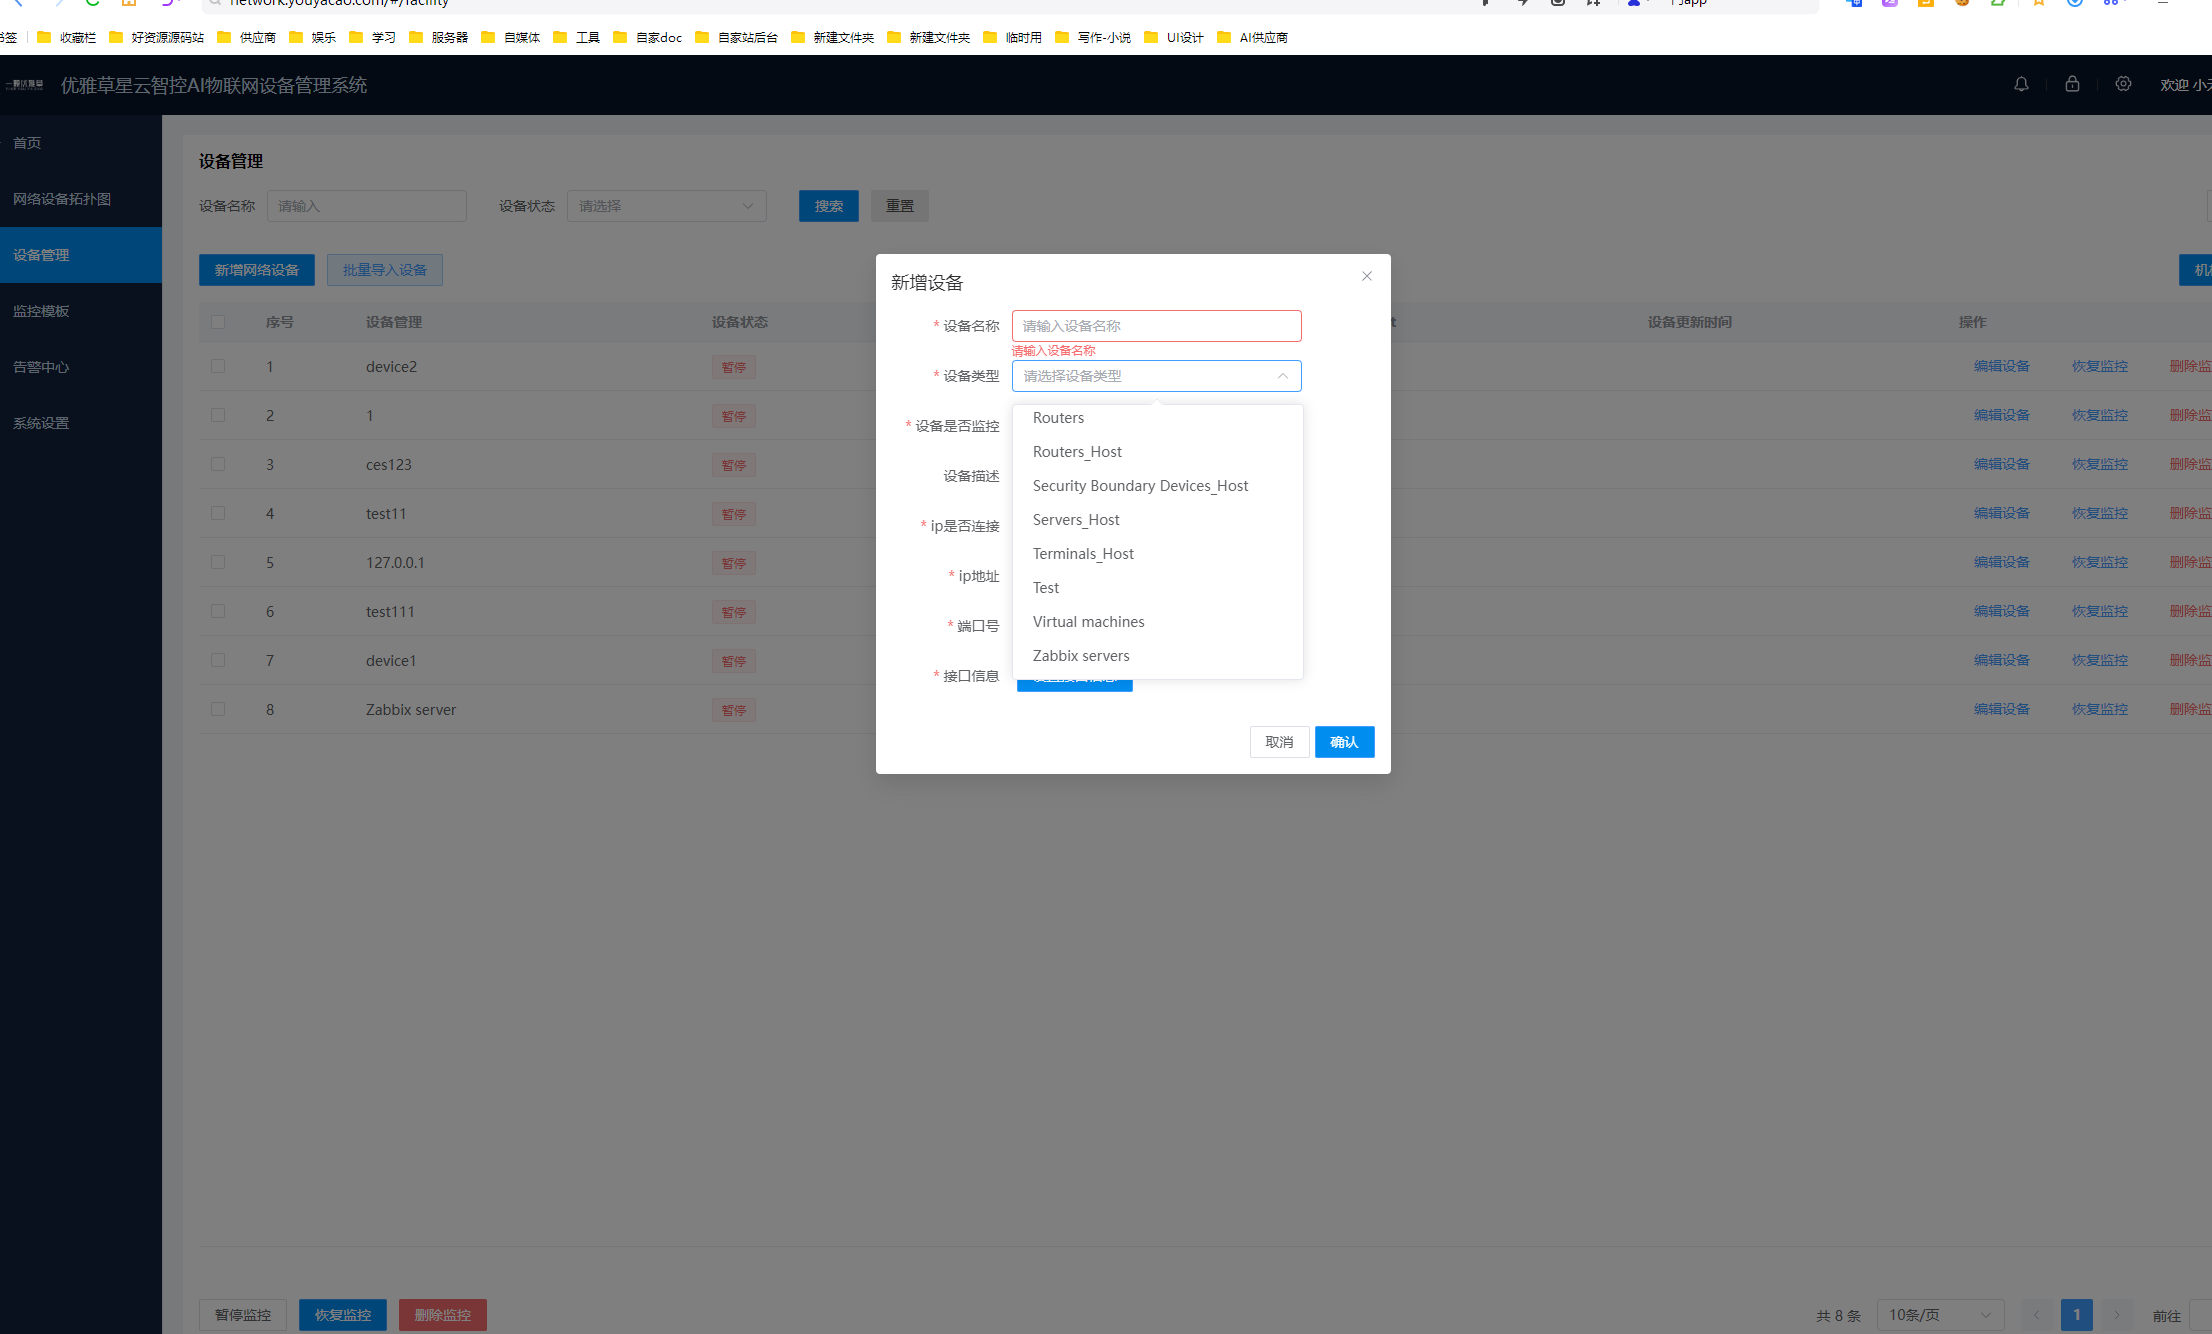Open the UI设计 bookmark folder
This screenshot has height=1334, width=2212.
pyautogui.click(x=1174, y=38)
